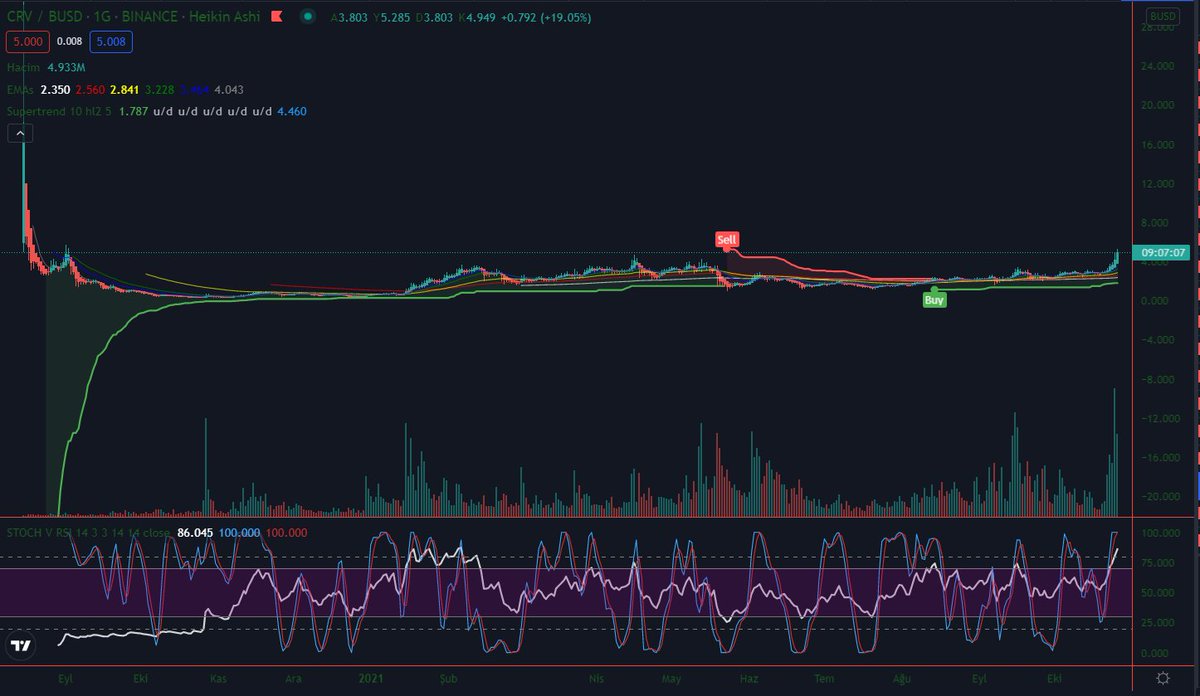Click the Haz month label on time axis
Viewport: 1200px width, 696px height.
tap(747, 678)
